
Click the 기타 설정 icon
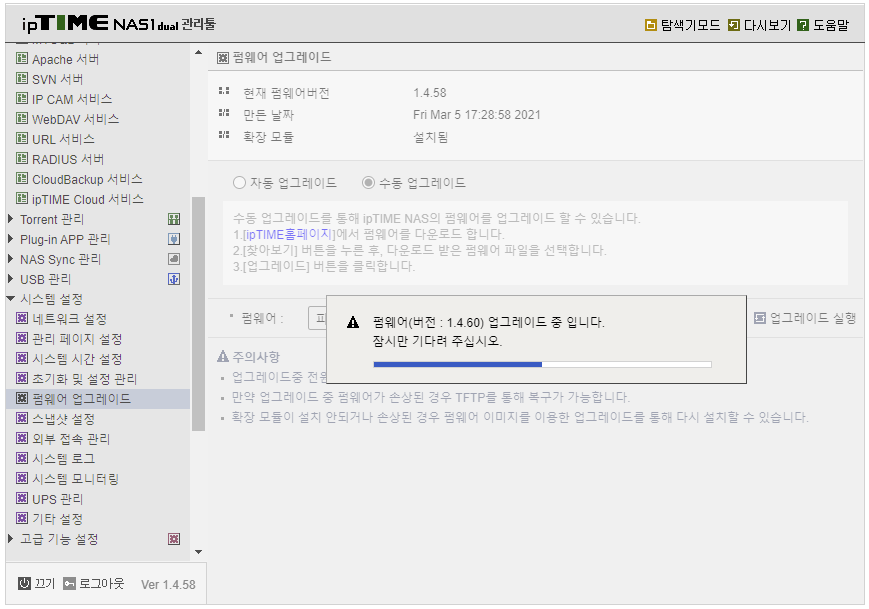click(22, 518)
